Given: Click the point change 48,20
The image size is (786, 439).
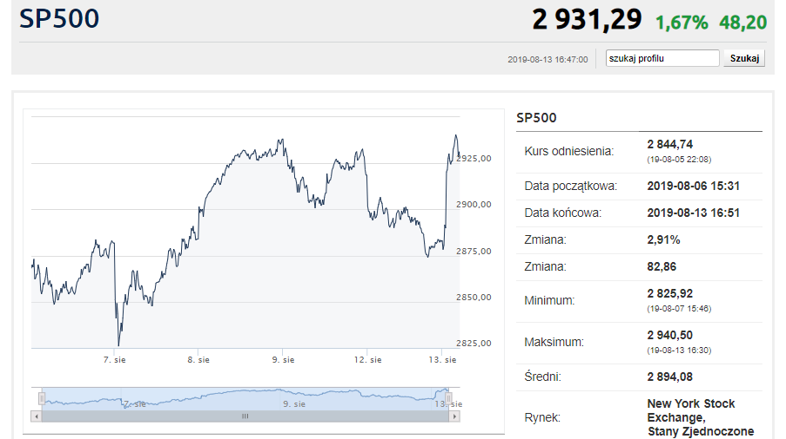Looking at the screenshot, I should 743,23.
